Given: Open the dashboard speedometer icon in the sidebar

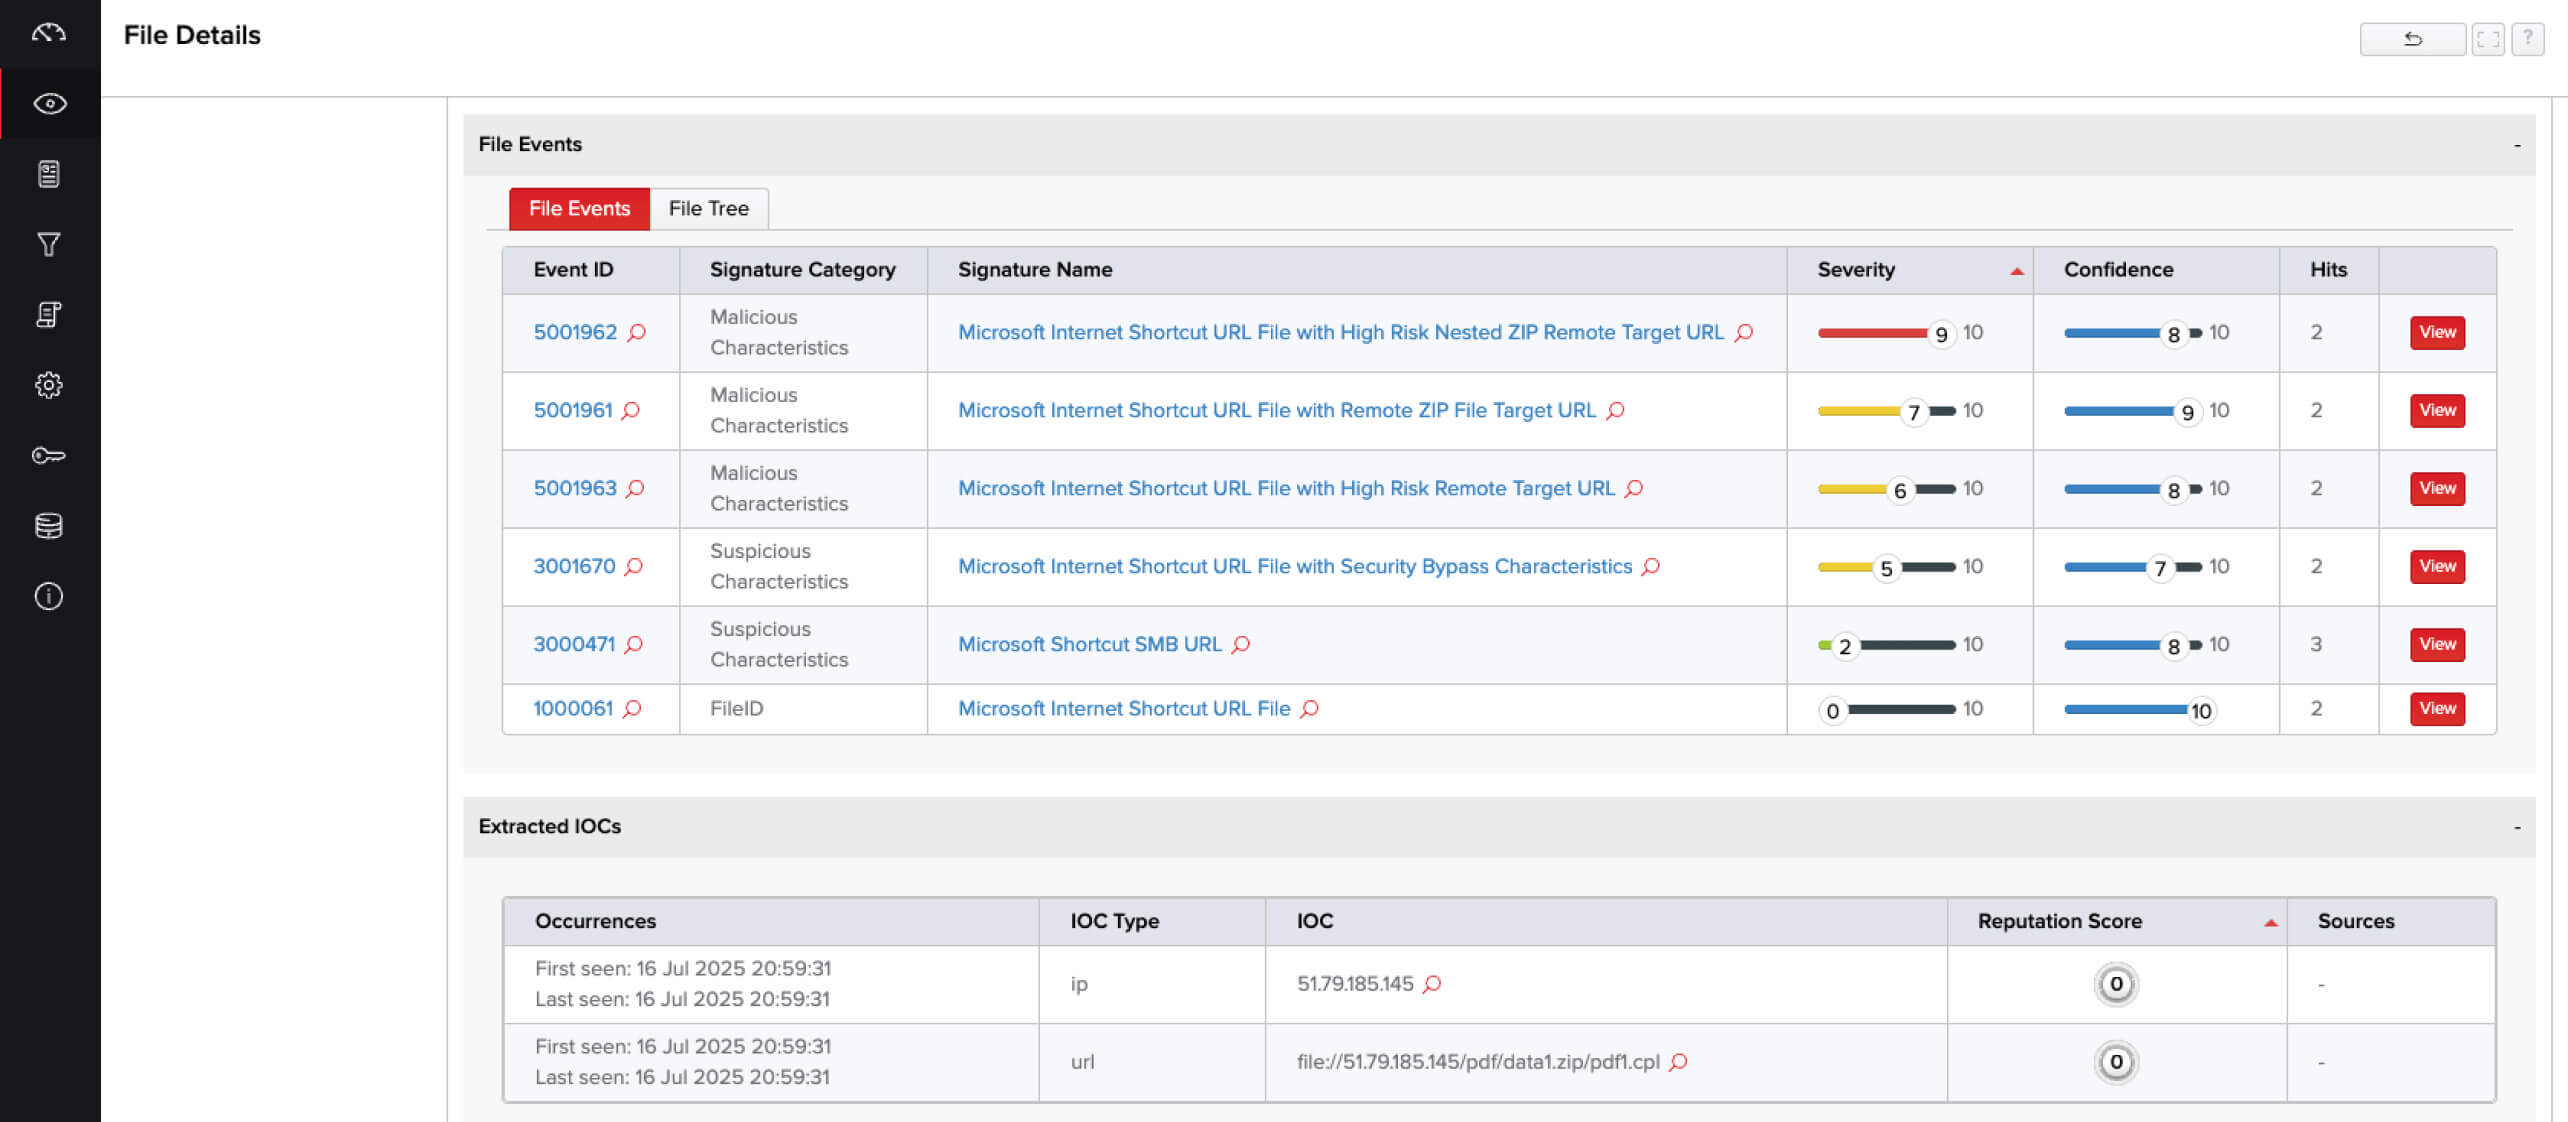Looking at the screenshot, I should point(49,33).
